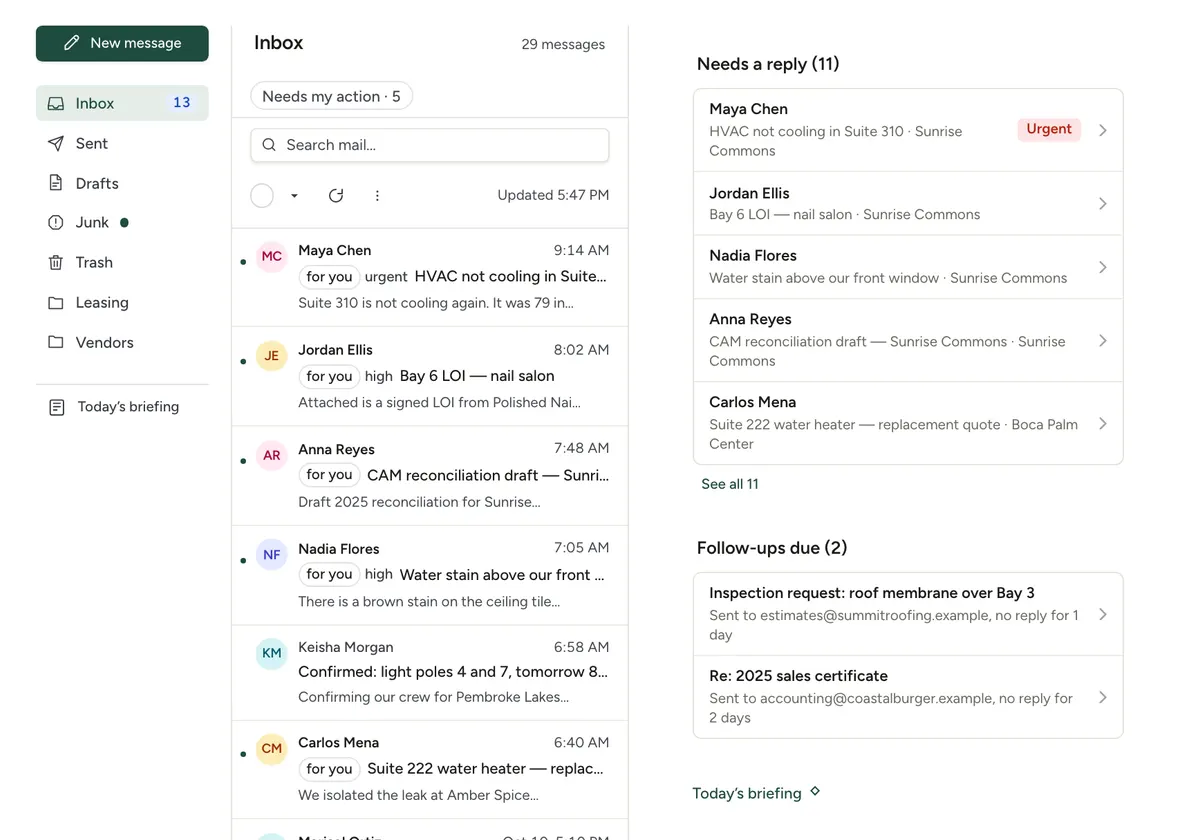Screen dimensions: 1200x840
Task: Click the 'for you' tag on Jordan Ellis's email
Action: 329,376
